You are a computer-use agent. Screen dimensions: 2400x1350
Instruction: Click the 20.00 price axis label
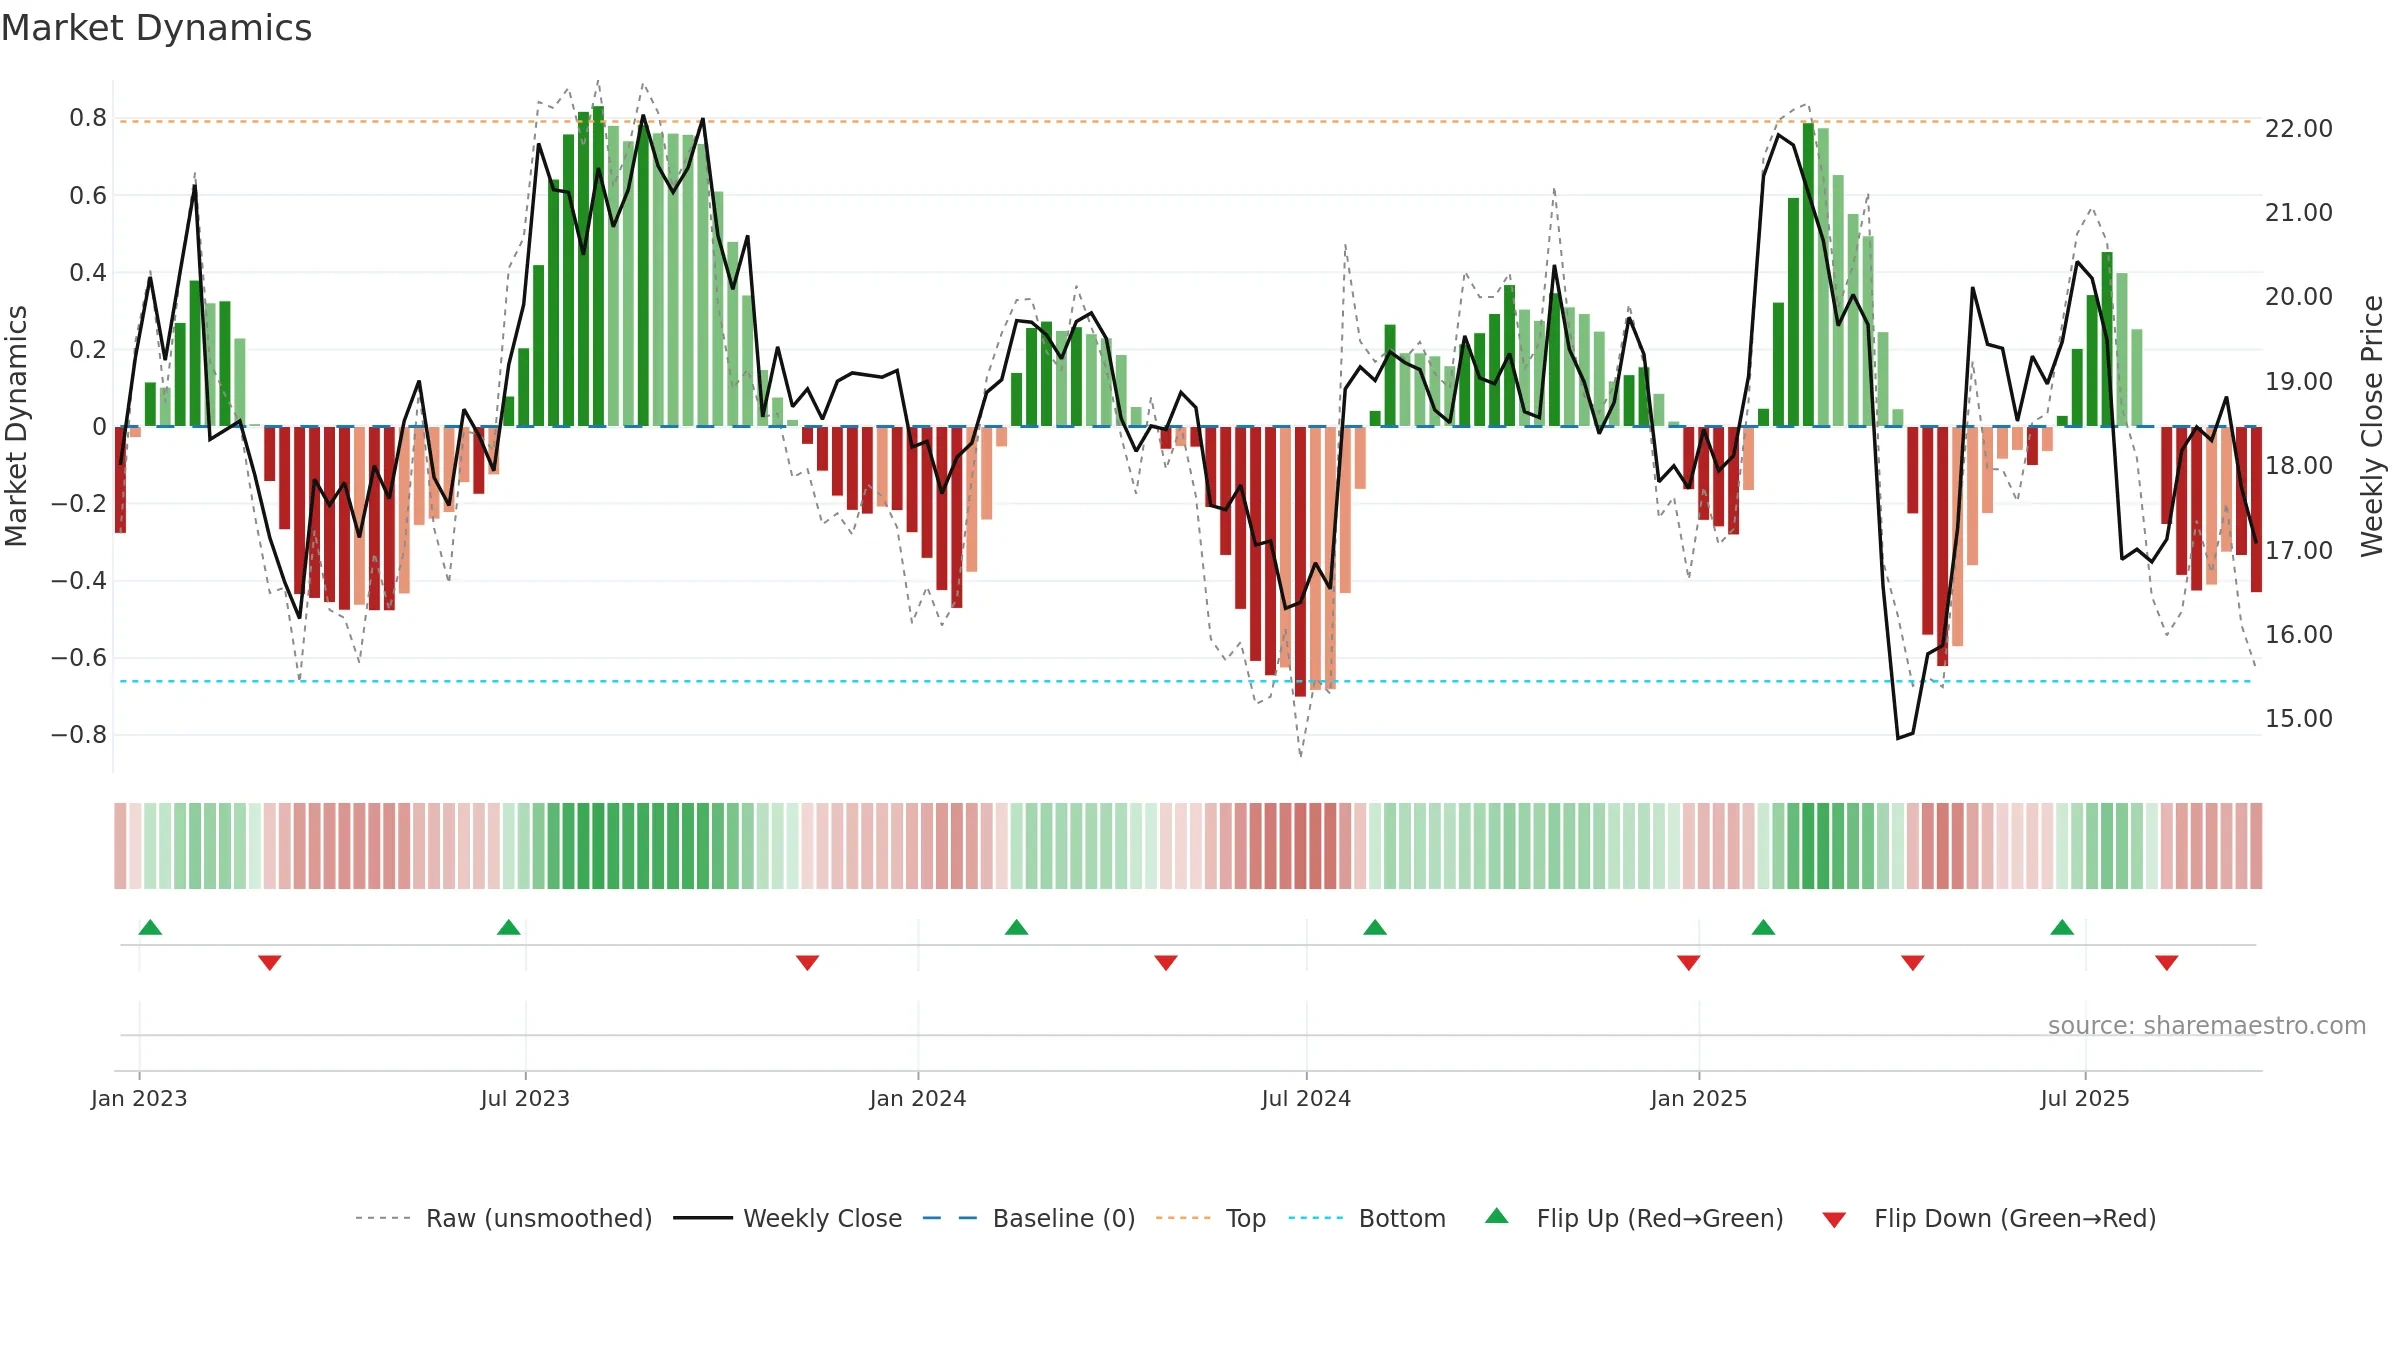[2299, 296]
